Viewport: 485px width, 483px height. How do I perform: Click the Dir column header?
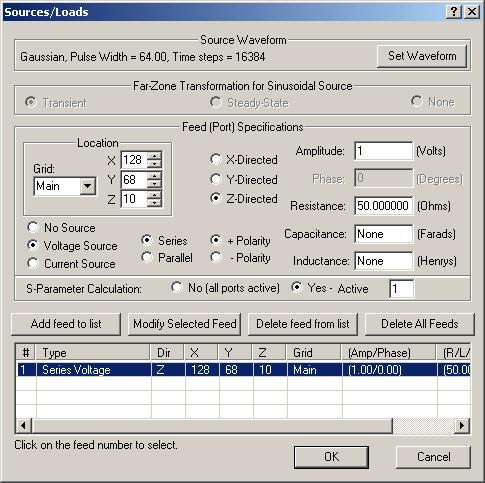pyautogui.click(x=167, y=353)
